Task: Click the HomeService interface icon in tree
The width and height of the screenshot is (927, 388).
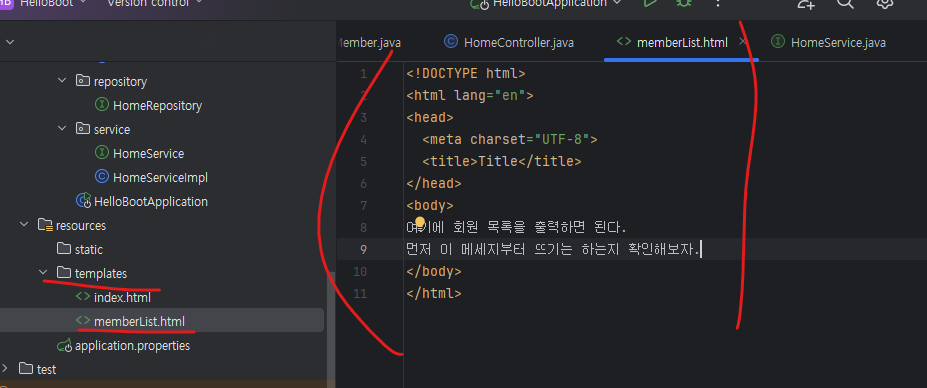Action: point(101,153)
